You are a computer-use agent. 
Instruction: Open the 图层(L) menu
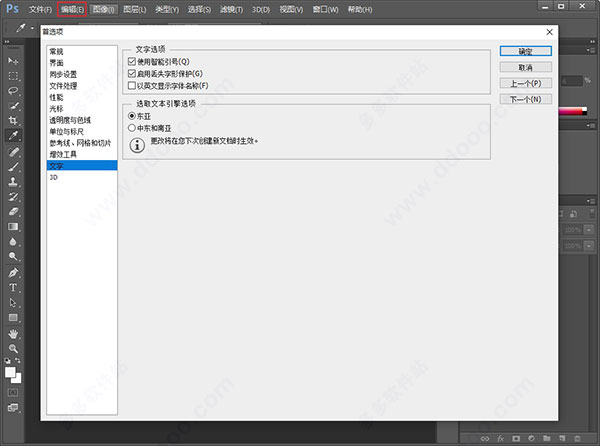[135, 9]
